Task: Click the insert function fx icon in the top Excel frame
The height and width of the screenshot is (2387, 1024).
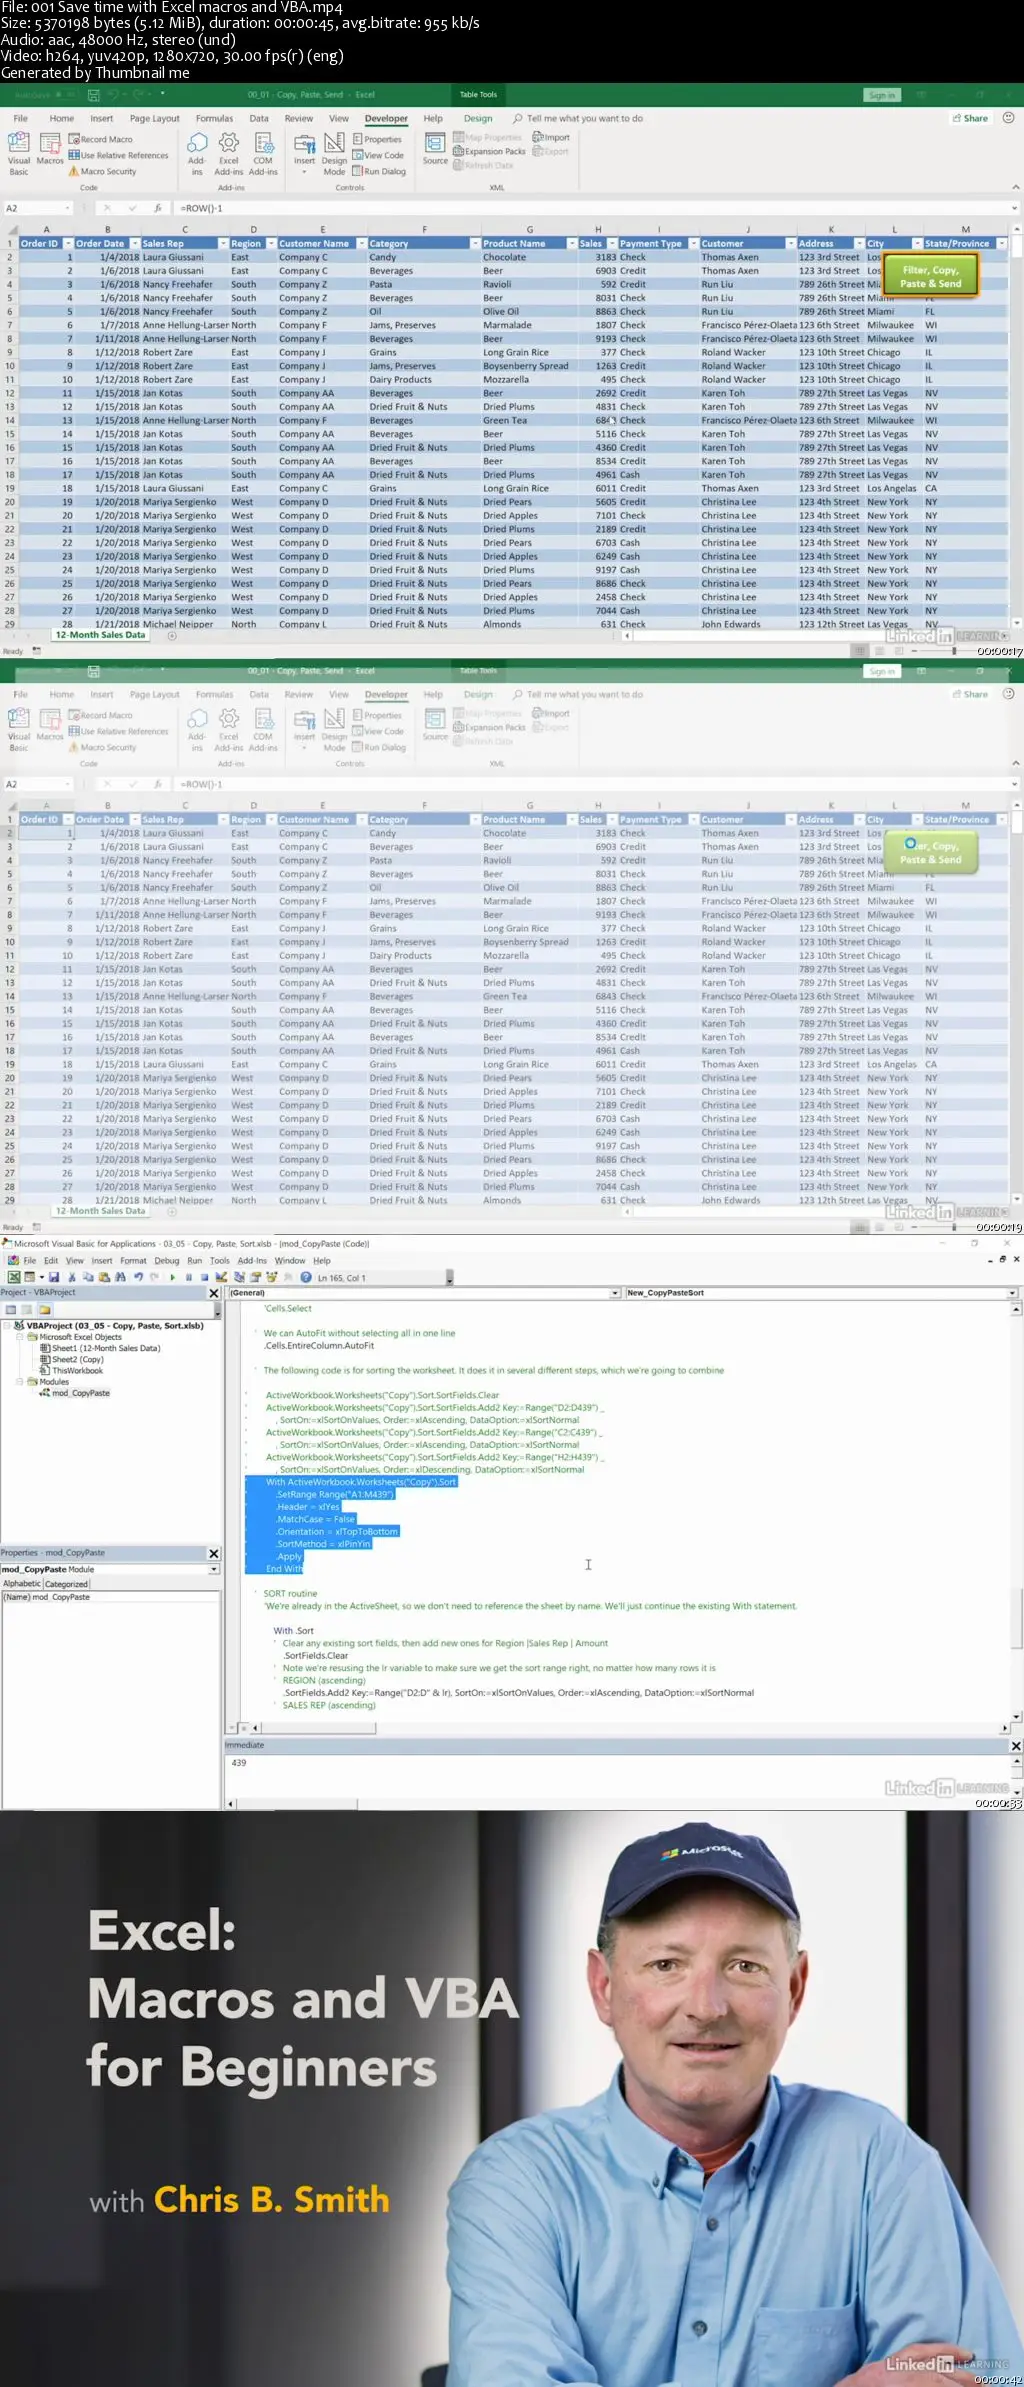Action: coord(157,208)
